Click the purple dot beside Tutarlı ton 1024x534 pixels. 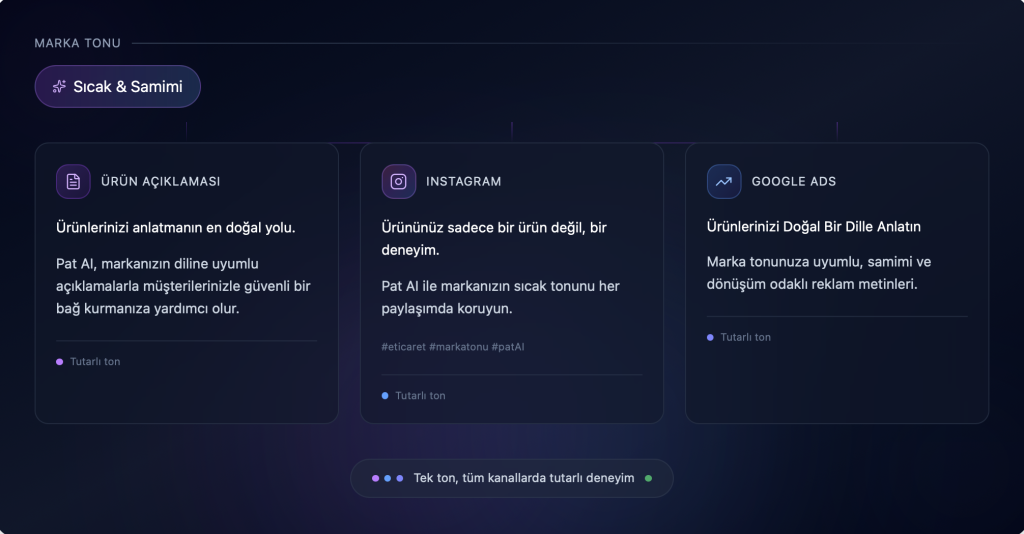coord(60,362)
